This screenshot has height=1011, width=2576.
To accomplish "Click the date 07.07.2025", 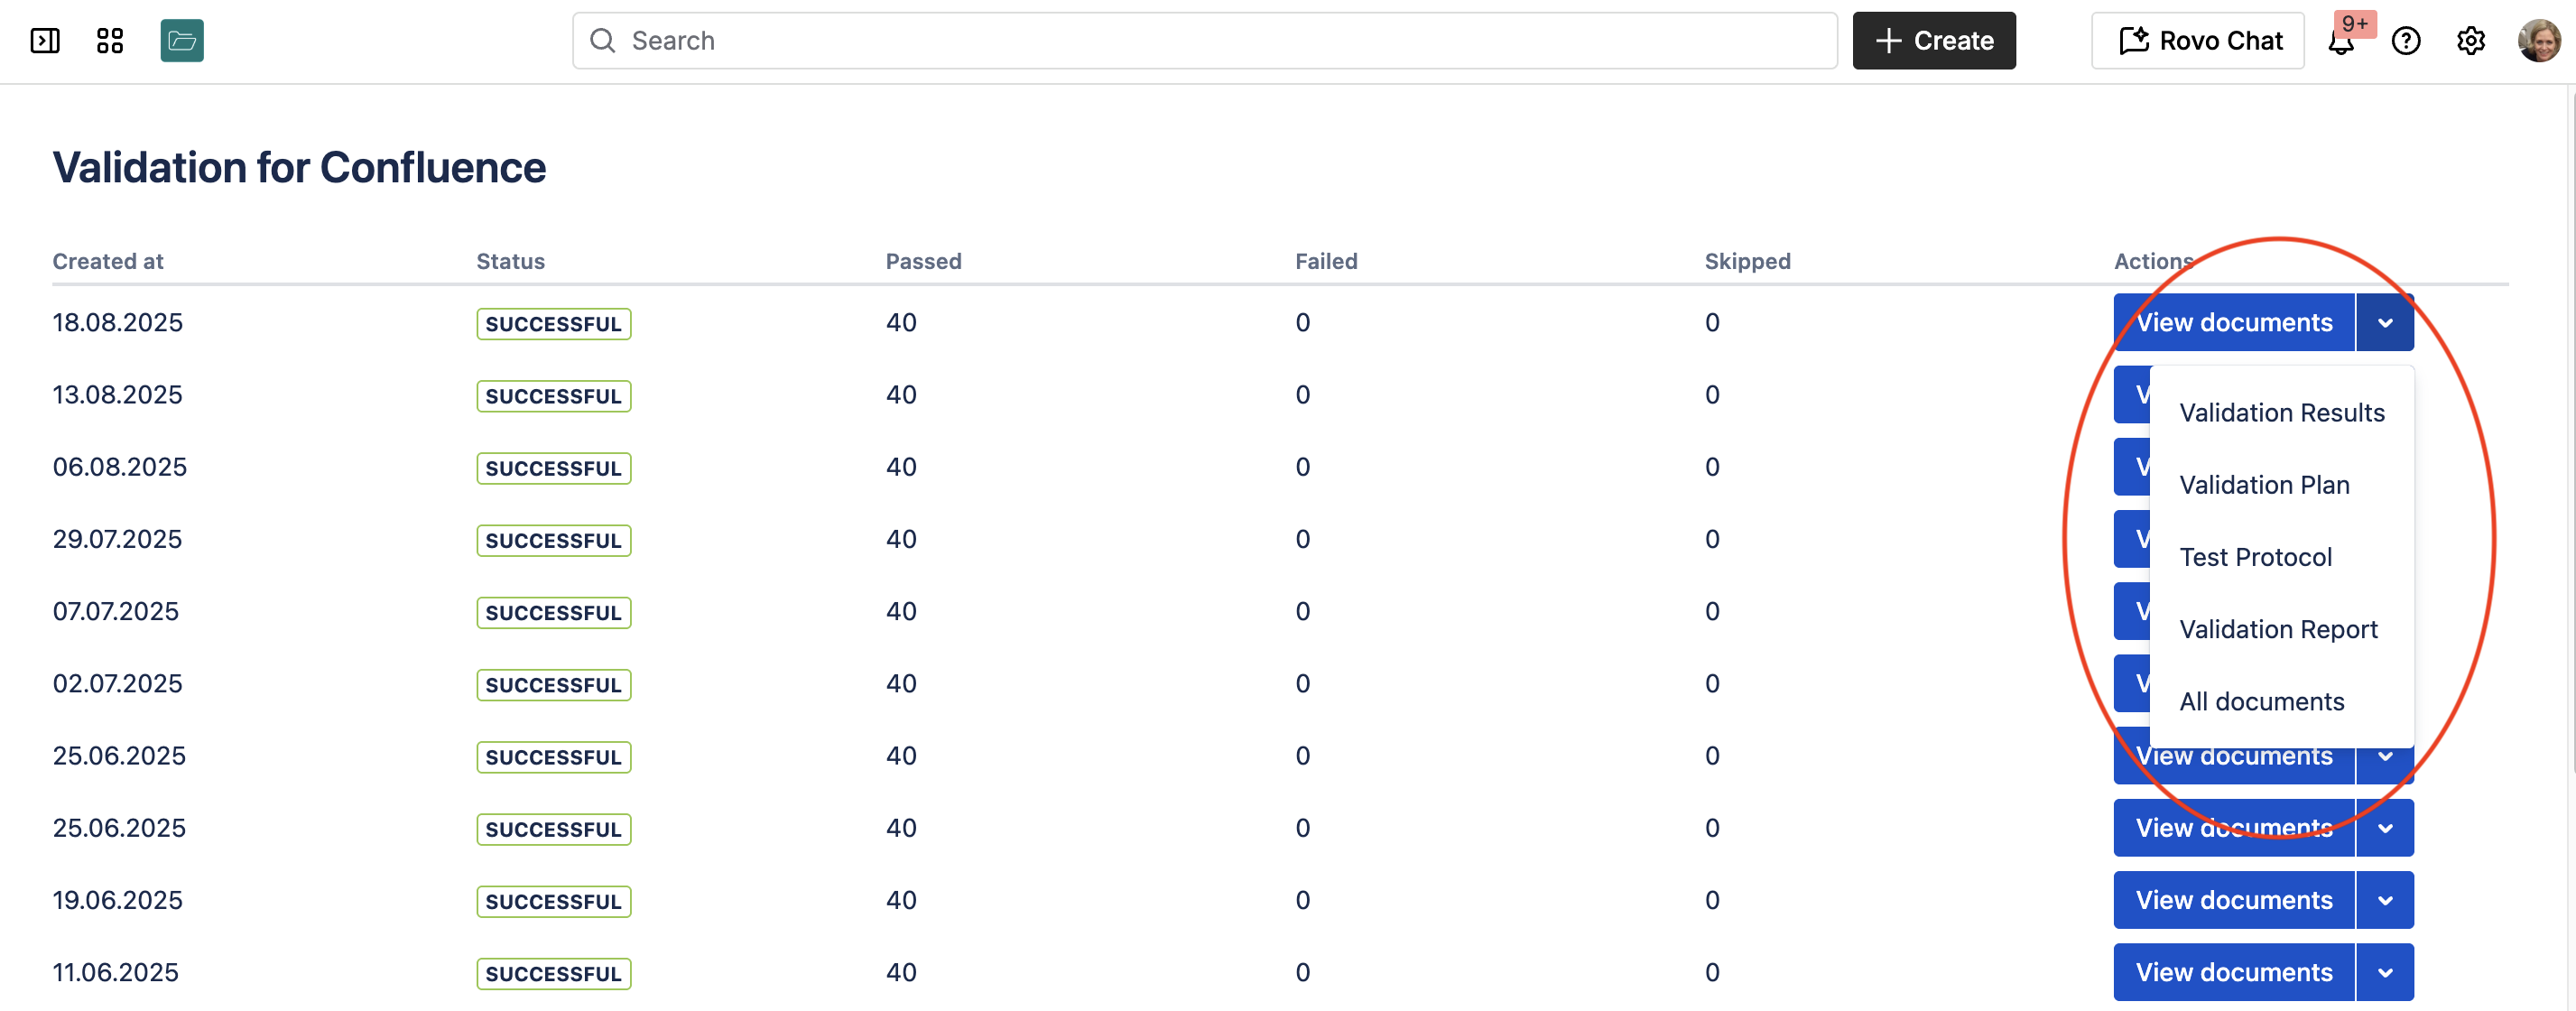I will (116, 611).
